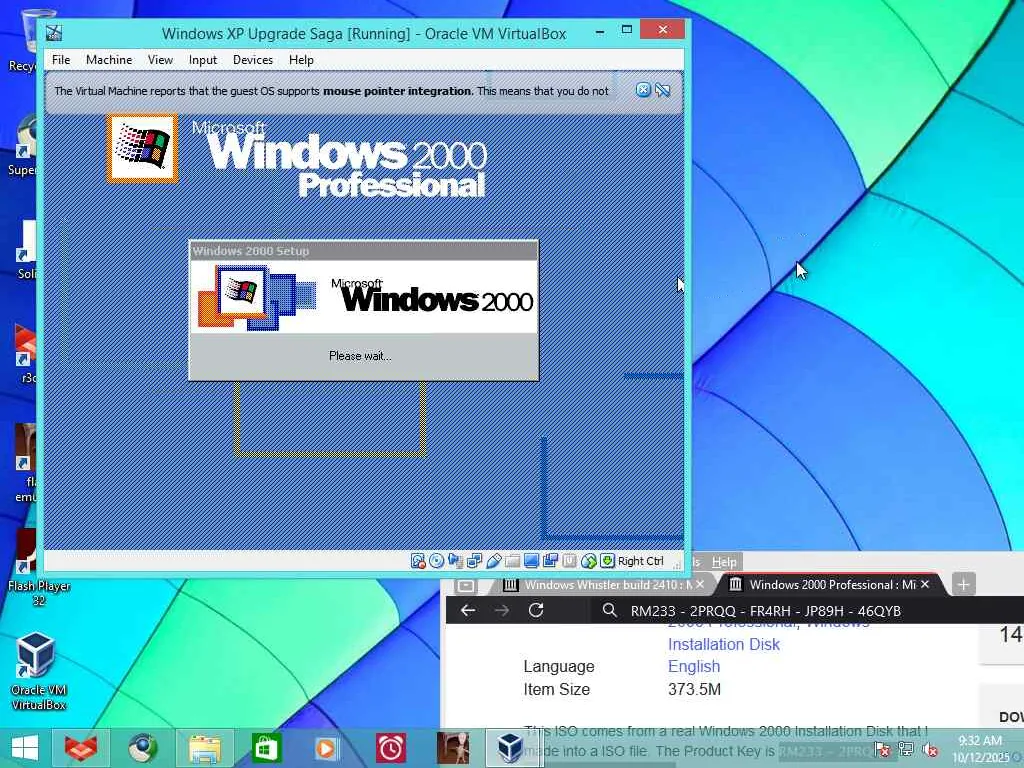This screenshot has width=1024, height=768.
Task: Click the display settings indicator icon
Action: 532,561
